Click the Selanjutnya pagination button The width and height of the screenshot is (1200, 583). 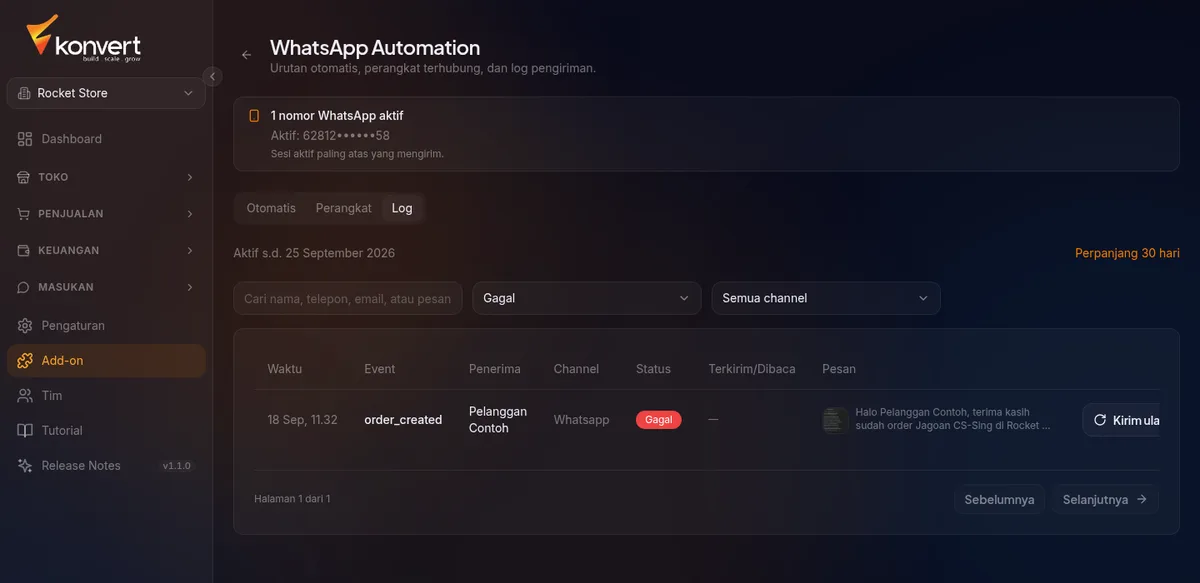[x=1105, y=499]
